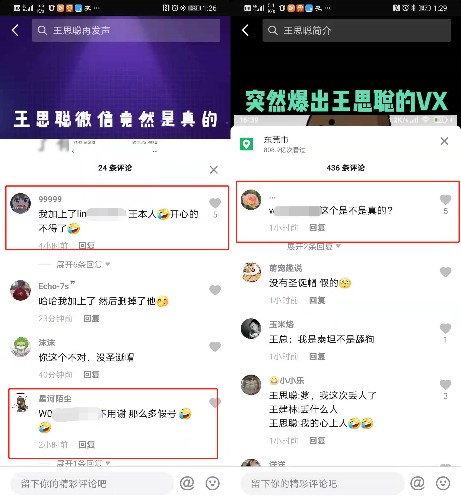Expand 1 reply under 星河陌尘's comment
Screen dimensions: 461x500
(83, 463)
